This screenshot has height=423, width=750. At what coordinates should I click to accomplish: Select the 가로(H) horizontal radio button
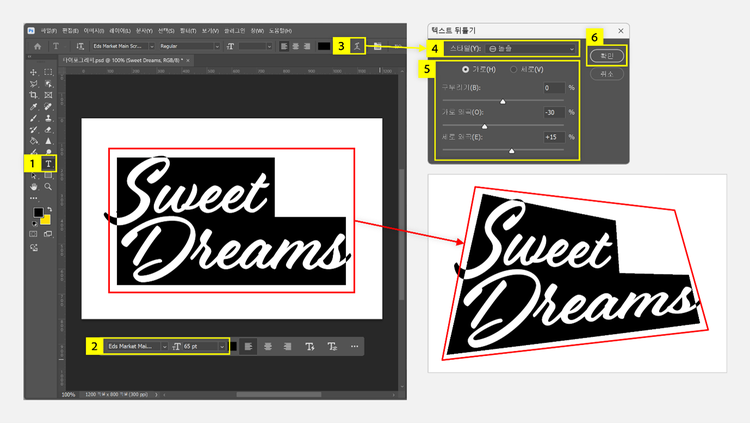click(465, 69)
